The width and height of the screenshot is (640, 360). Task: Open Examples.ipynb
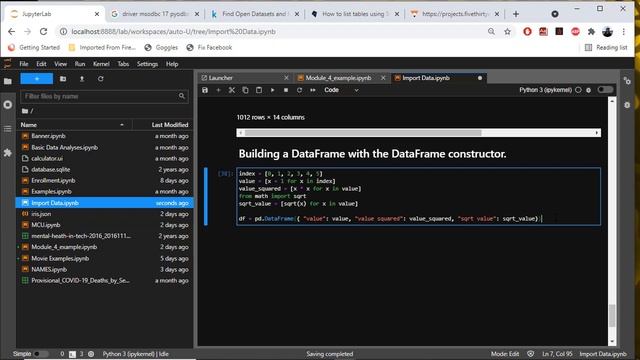104,191
